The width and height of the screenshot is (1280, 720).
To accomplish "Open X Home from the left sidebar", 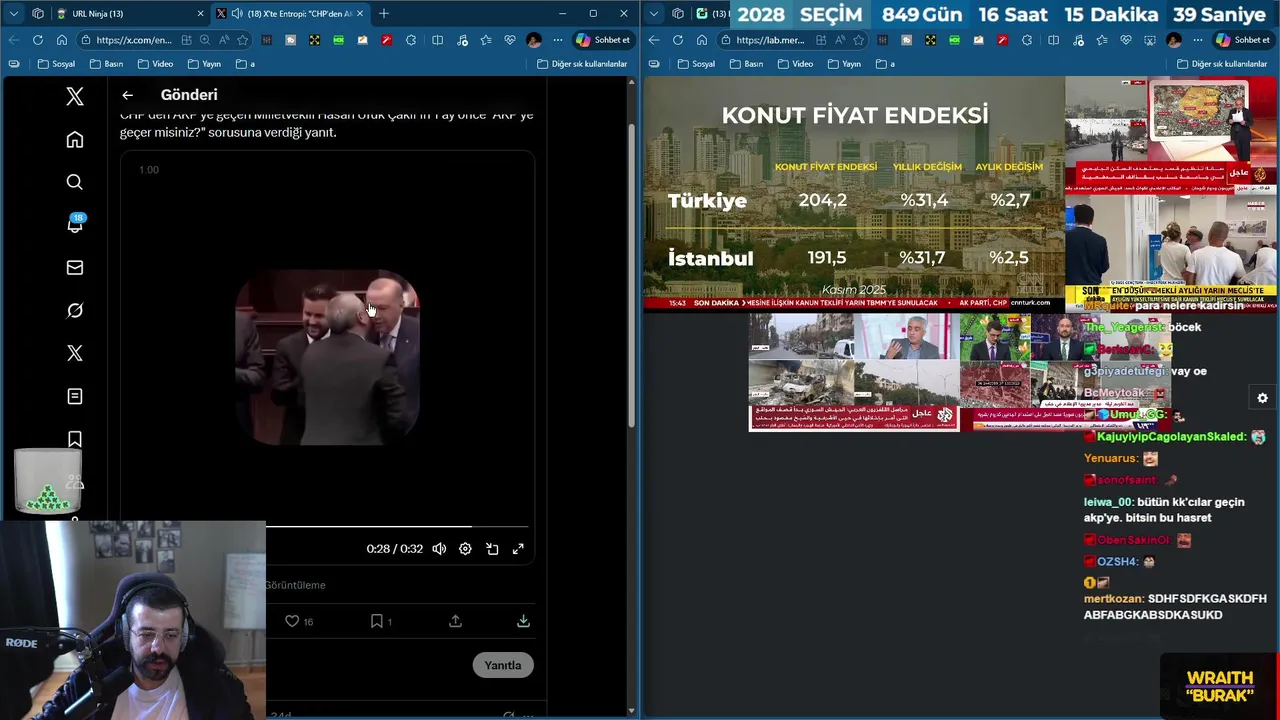I will [75, 140].
